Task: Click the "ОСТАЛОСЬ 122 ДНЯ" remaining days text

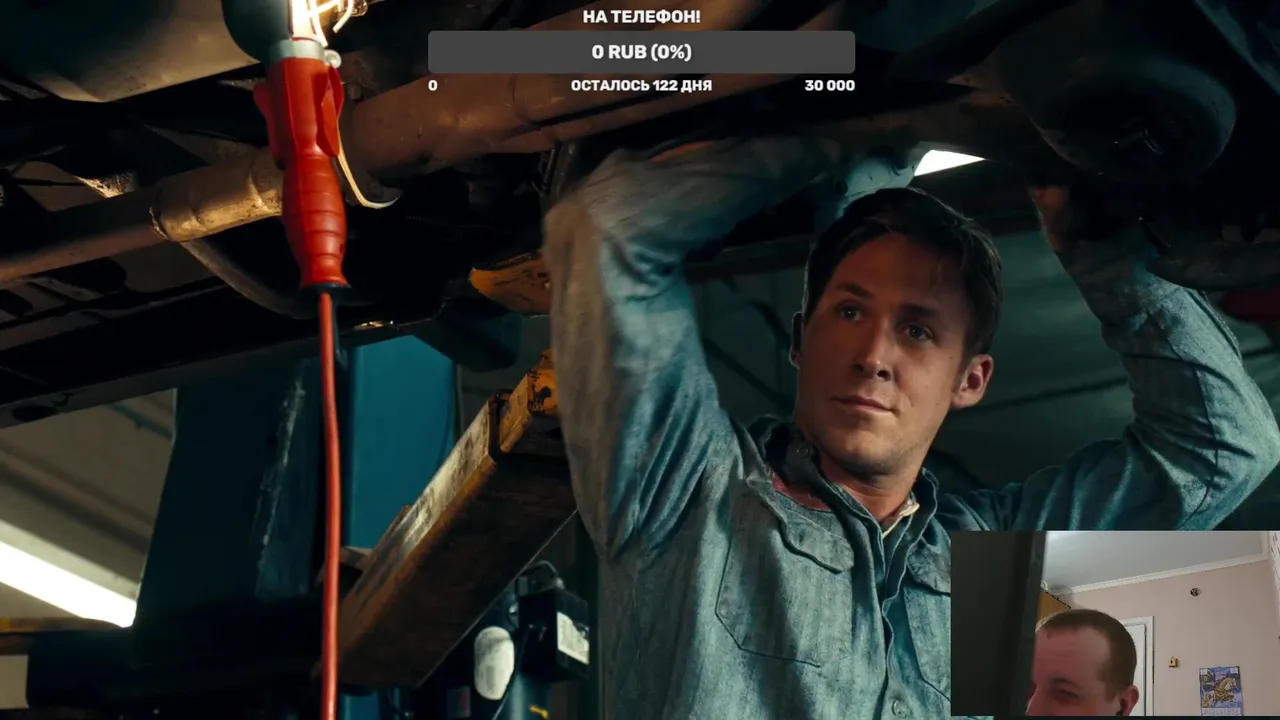Action: pos(641,86)
